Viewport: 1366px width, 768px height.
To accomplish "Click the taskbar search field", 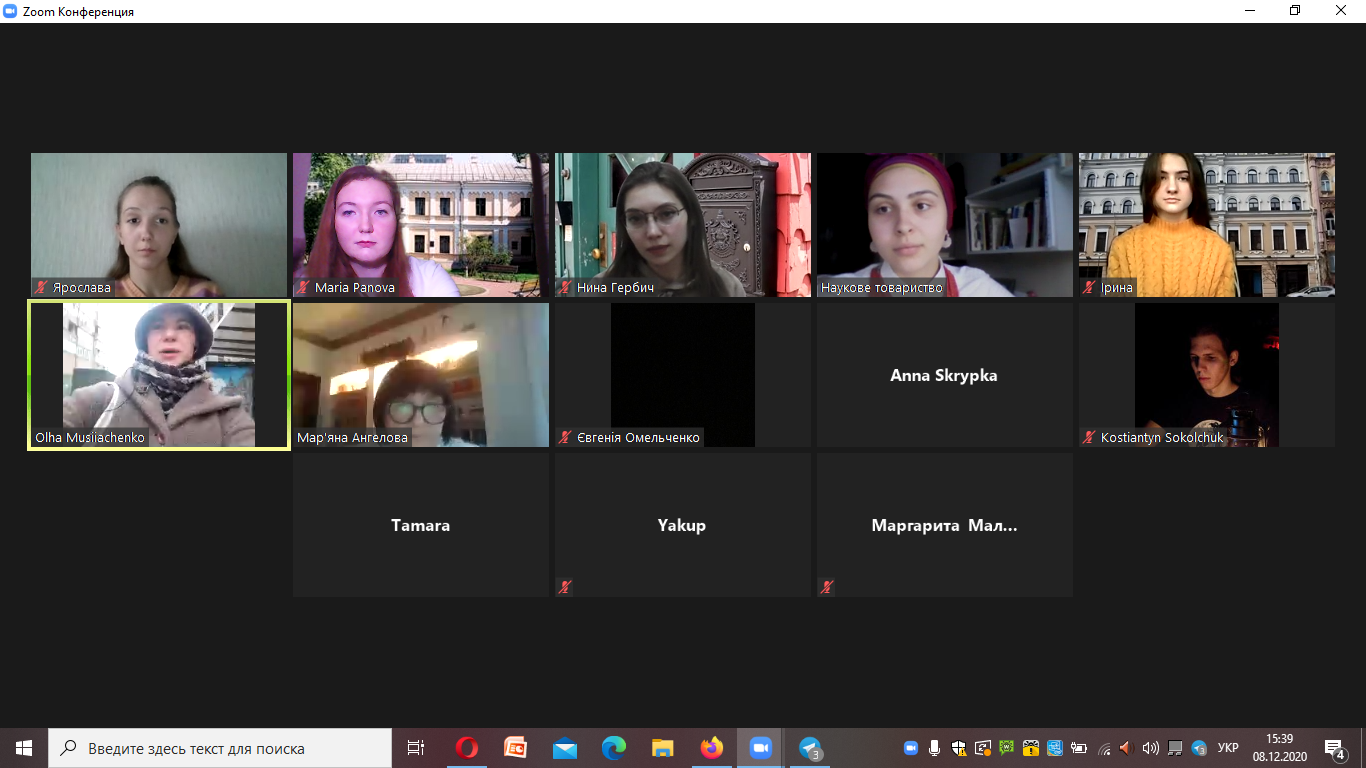I will (x=220, y=748).
